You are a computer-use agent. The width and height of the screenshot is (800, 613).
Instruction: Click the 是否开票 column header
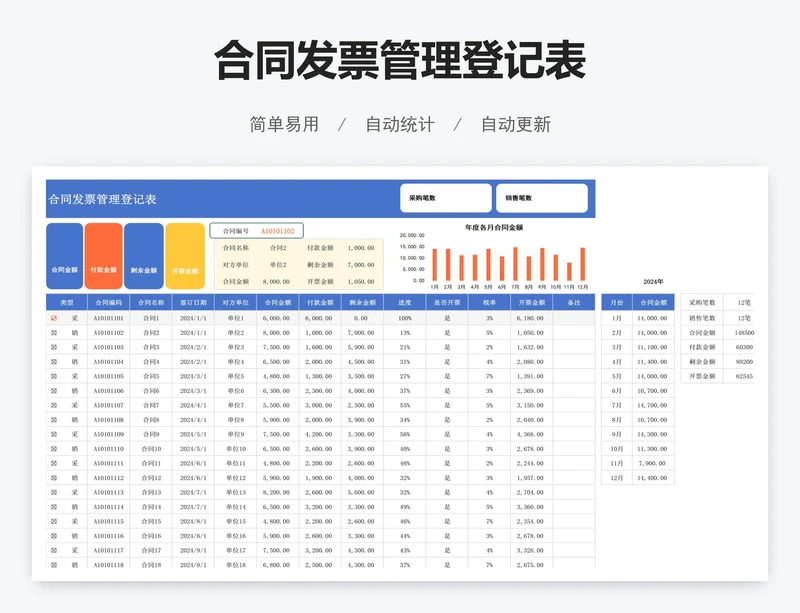pos(447,302)
